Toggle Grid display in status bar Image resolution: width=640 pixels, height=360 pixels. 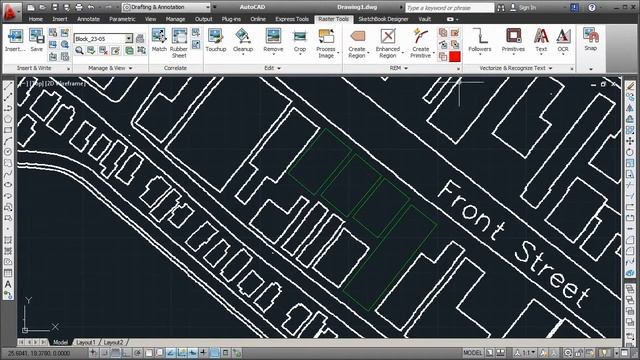click(116, 353)
